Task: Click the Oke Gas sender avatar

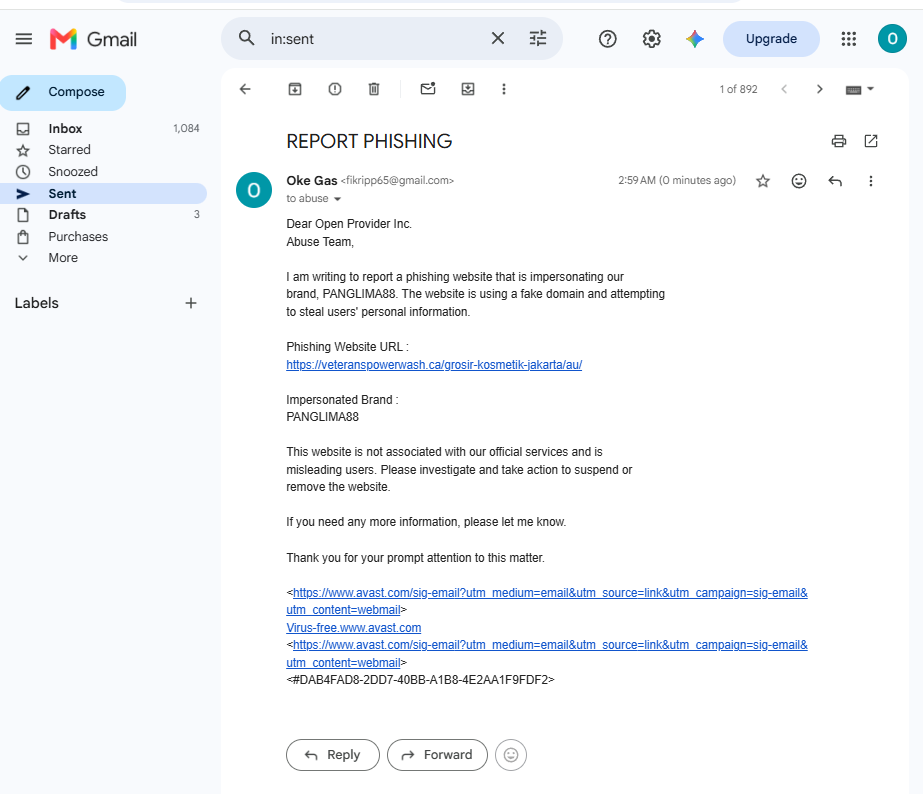Action: tap(254, 190)
